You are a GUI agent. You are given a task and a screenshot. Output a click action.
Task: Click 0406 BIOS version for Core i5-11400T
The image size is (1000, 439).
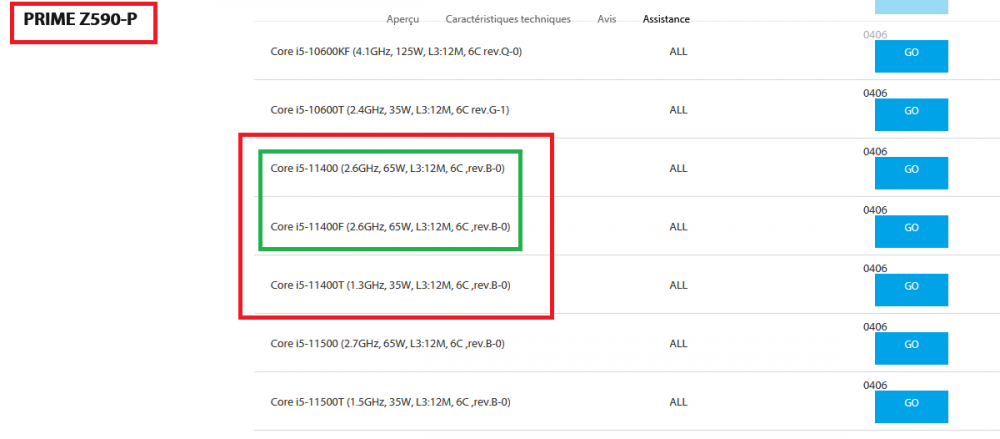pos(874,269)
